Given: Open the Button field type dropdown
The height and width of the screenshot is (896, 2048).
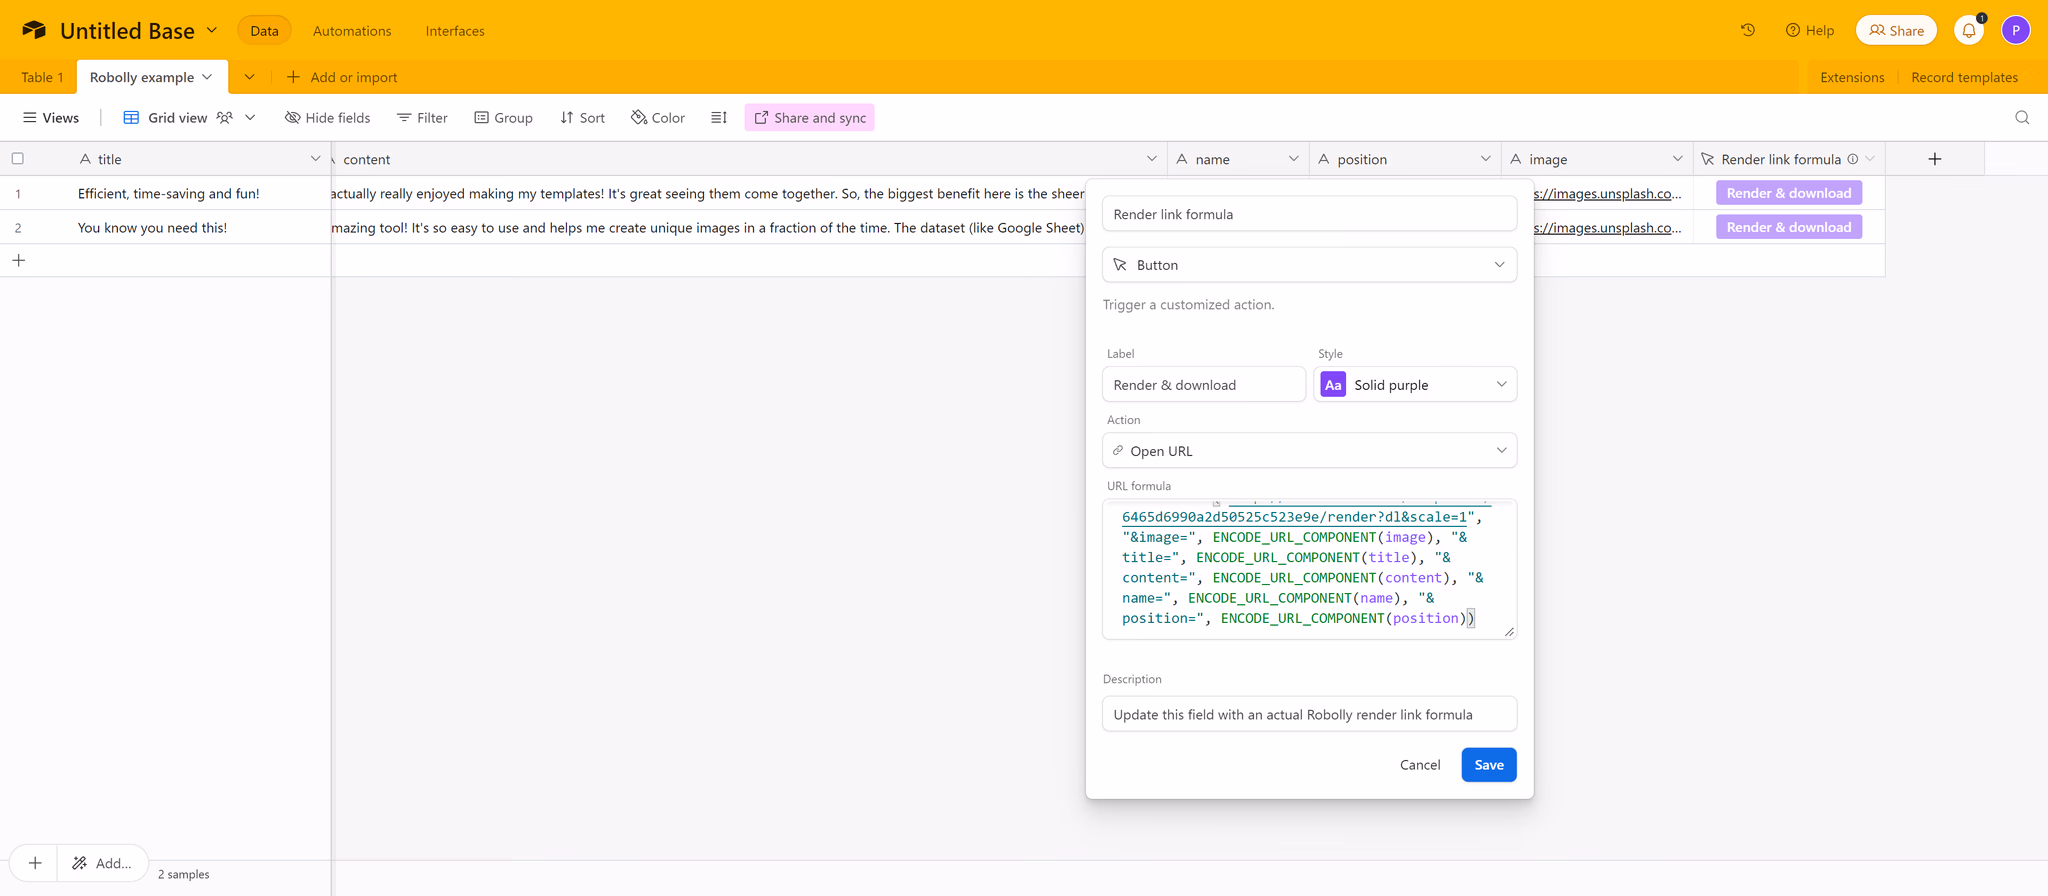Looking at the screenshot, I should [x=1309, y=265].
